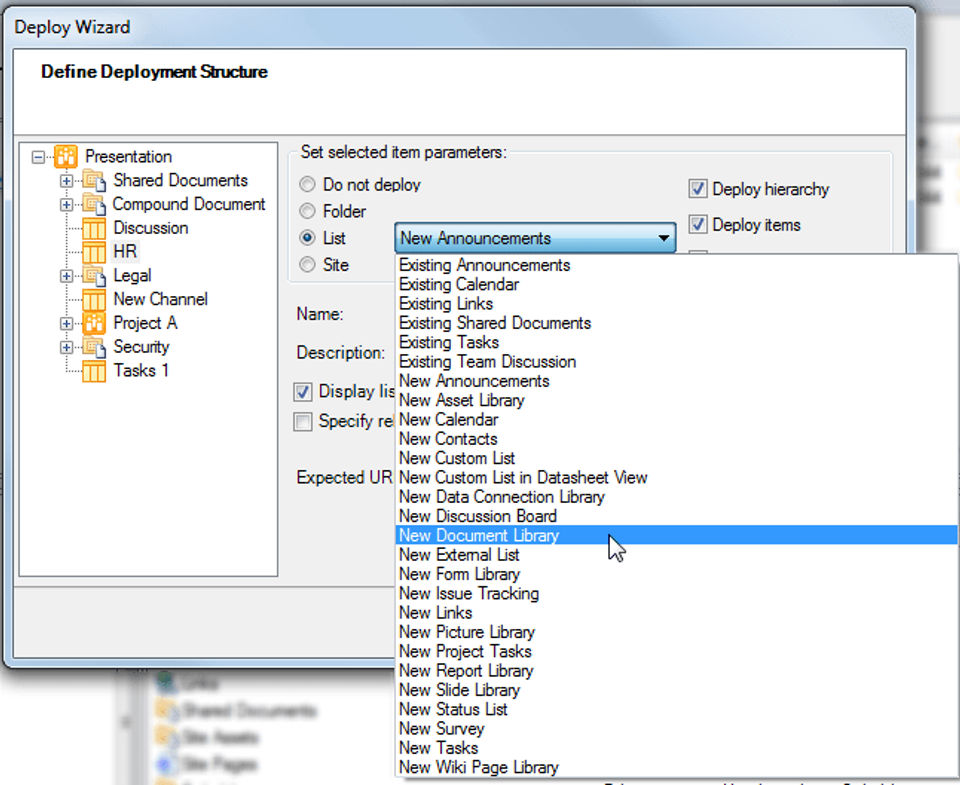The width and height of the screenshot is (960, 785).
Task: Pick New Contacts option
Action: (x=677, y=439)
